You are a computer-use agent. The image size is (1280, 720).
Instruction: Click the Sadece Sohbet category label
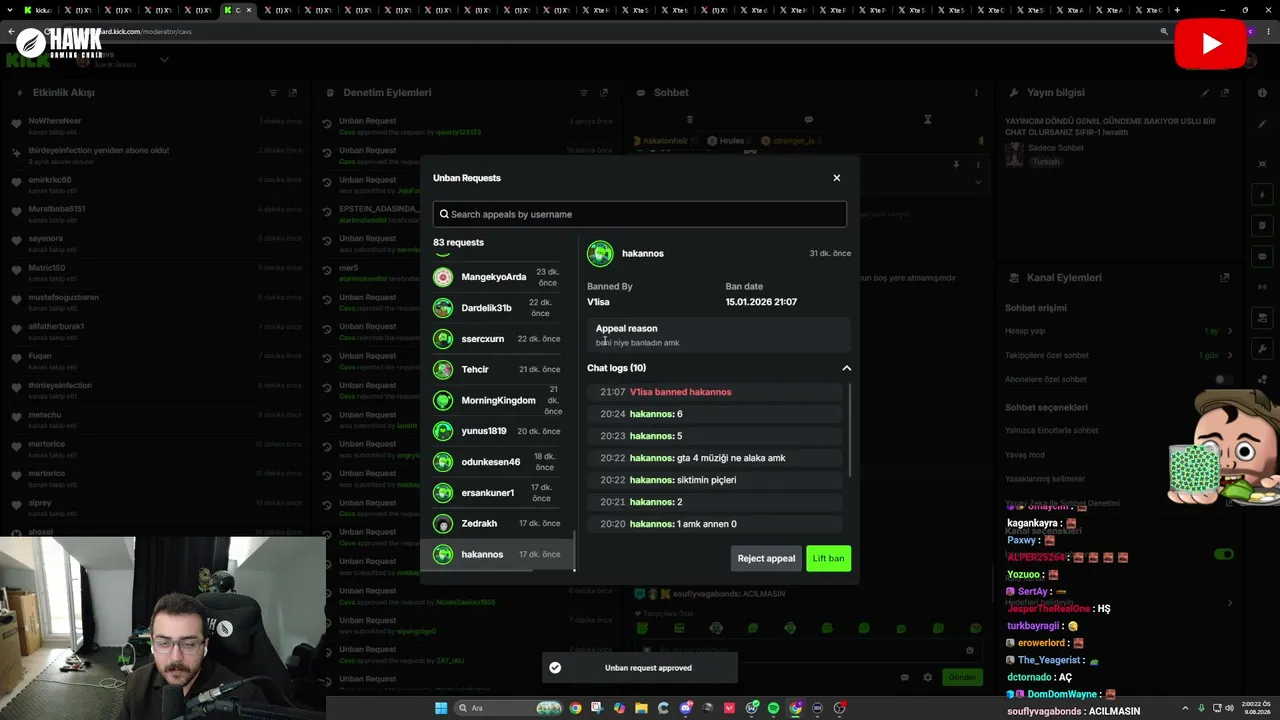tap(1056, 148)
